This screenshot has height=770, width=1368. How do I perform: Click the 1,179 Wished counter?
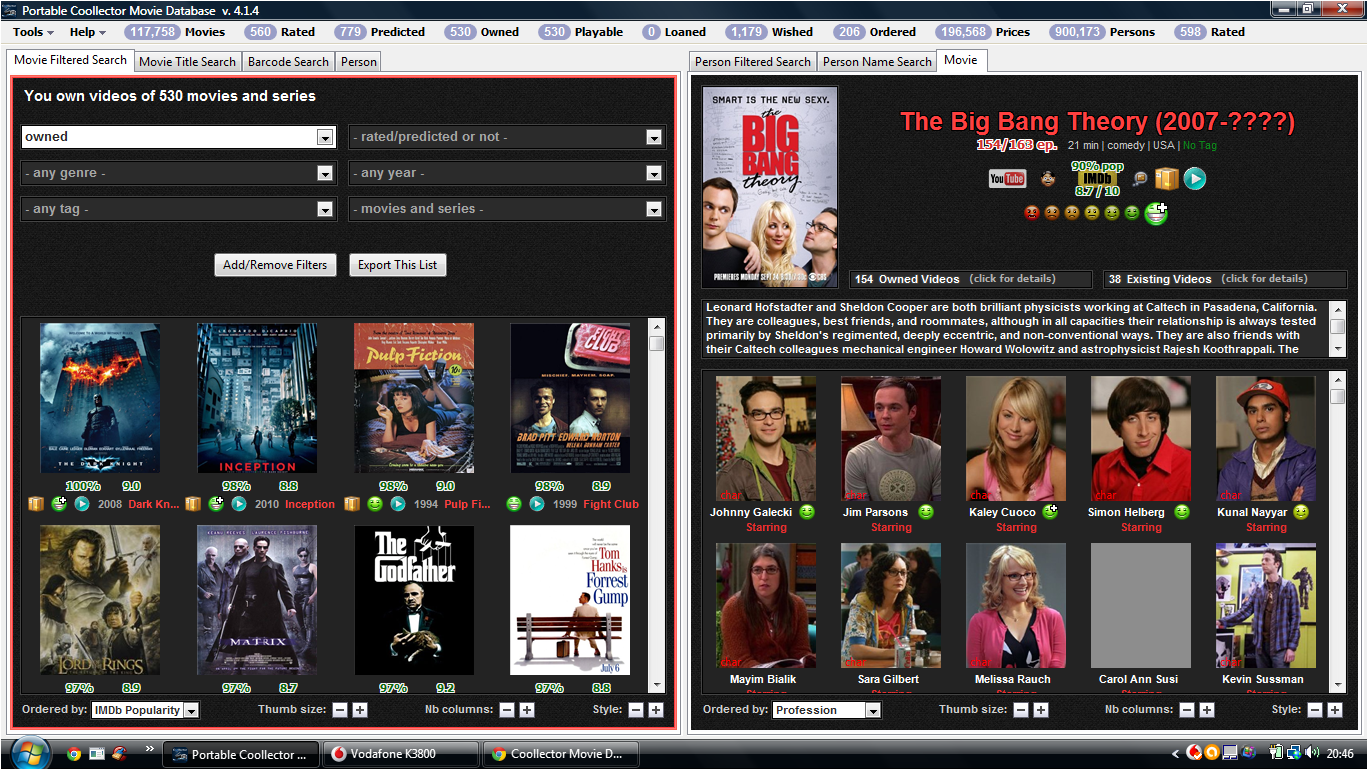tap(769, 32)
